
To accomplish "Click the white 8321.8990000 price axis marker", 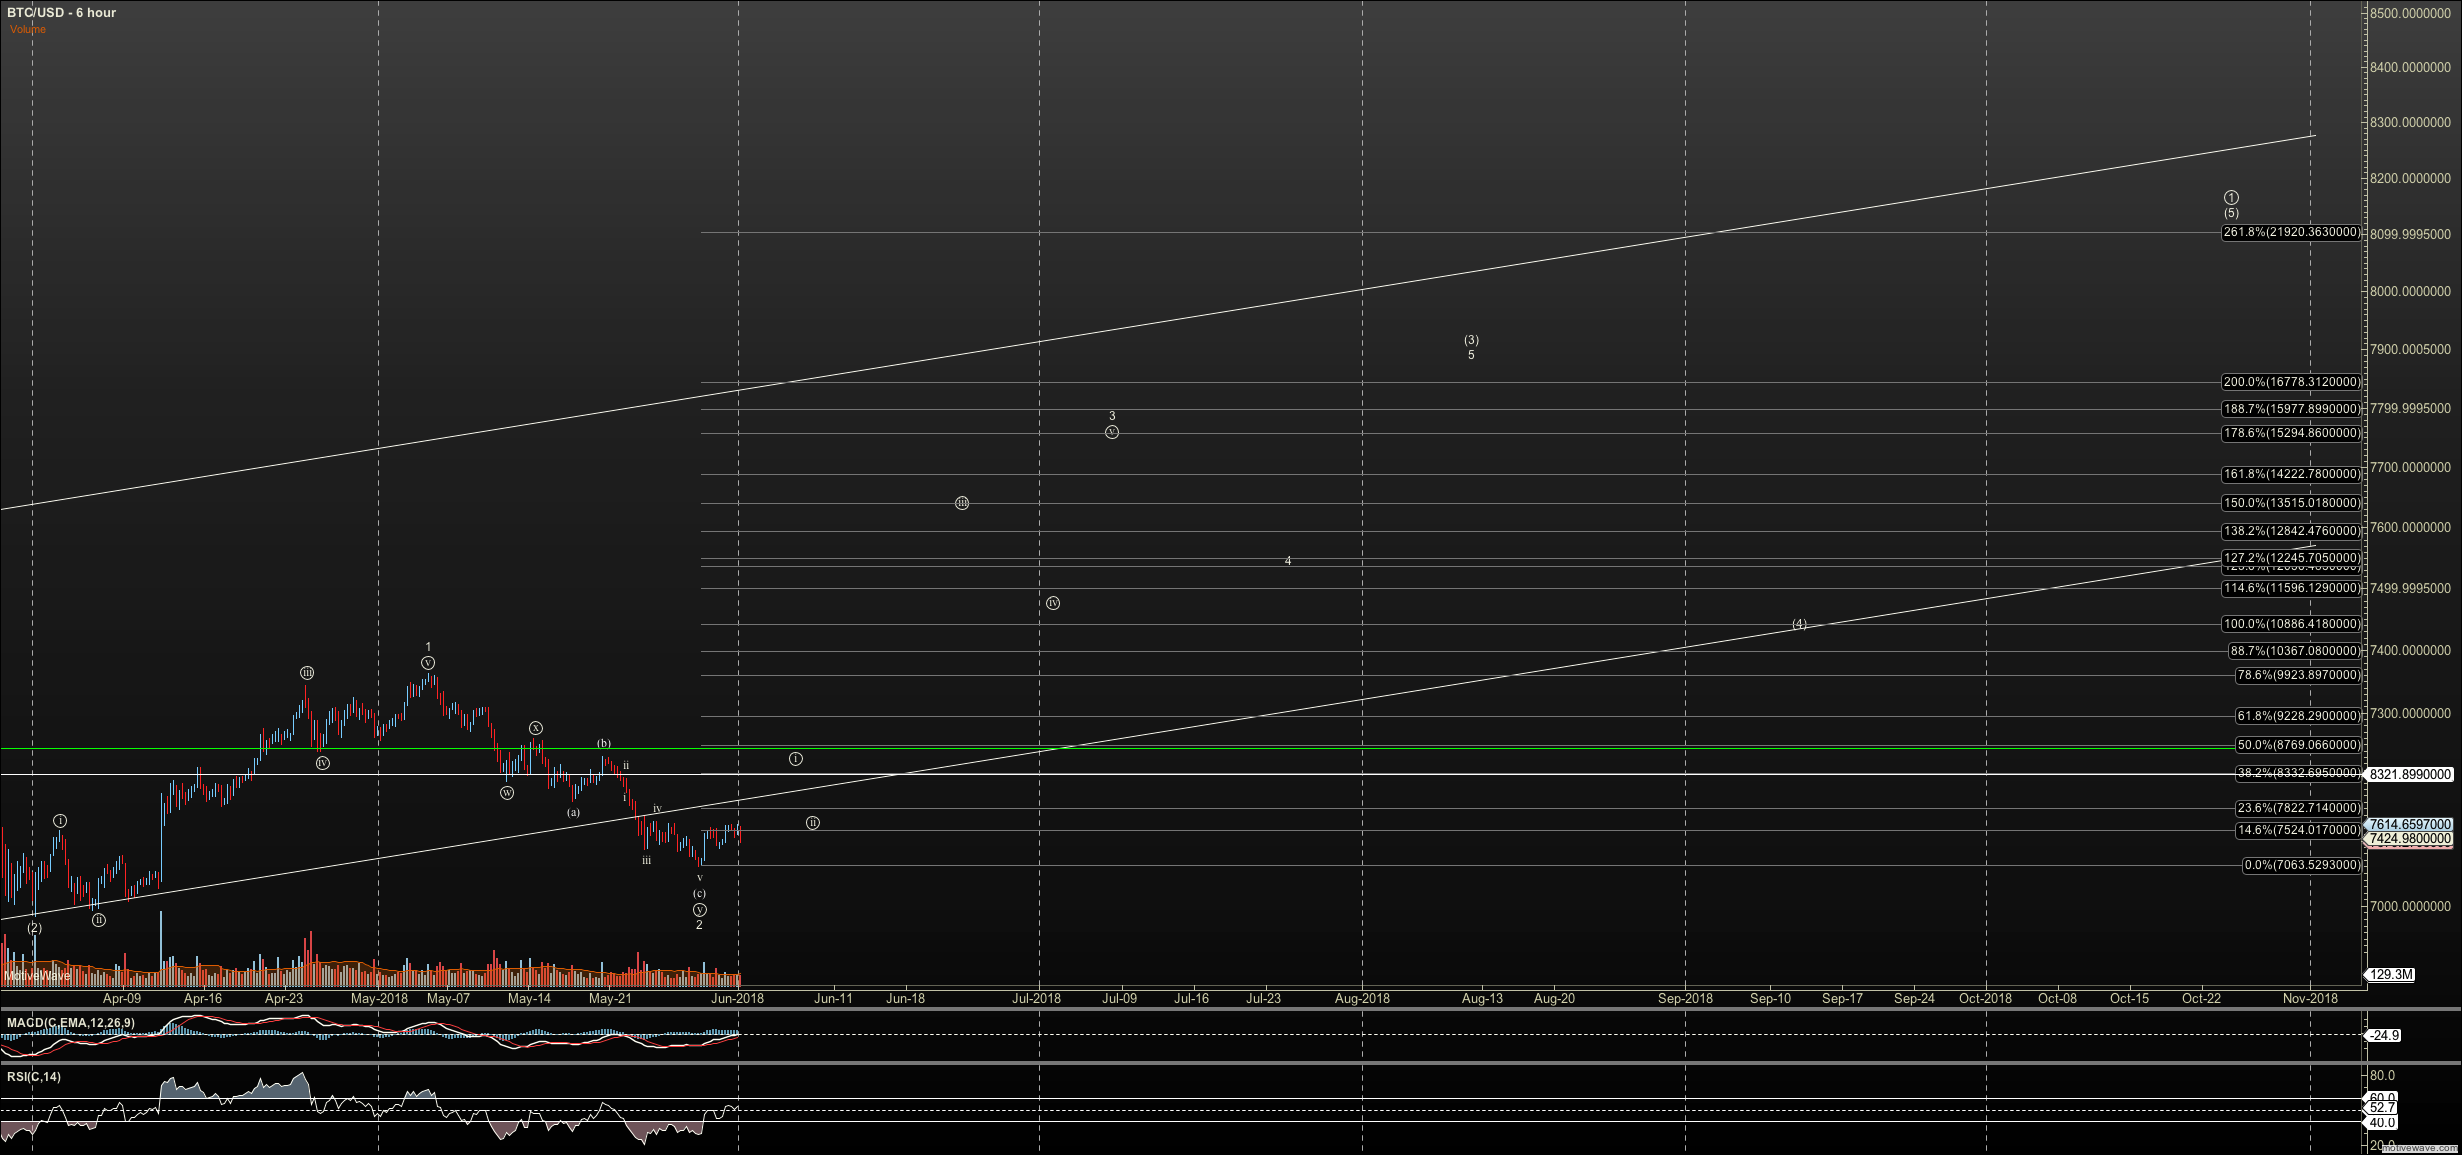I will [2409, 774].
